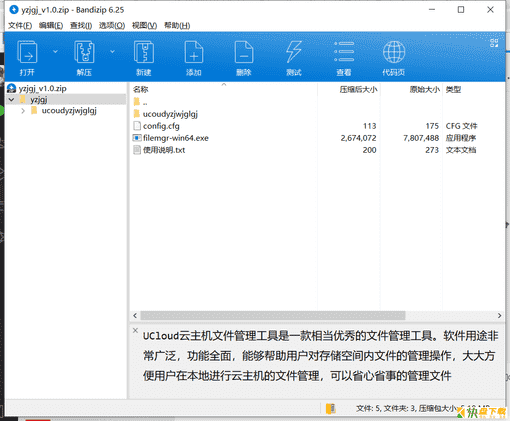Click the 应用程序 type cell
The height and width of the screenshot is (421, 510).
pos(461,138)
